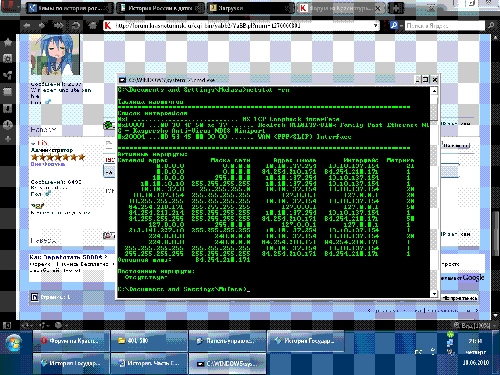Expand the address bar history dropdown
This screenshot has width=500, height=375.
pos(376,25)
